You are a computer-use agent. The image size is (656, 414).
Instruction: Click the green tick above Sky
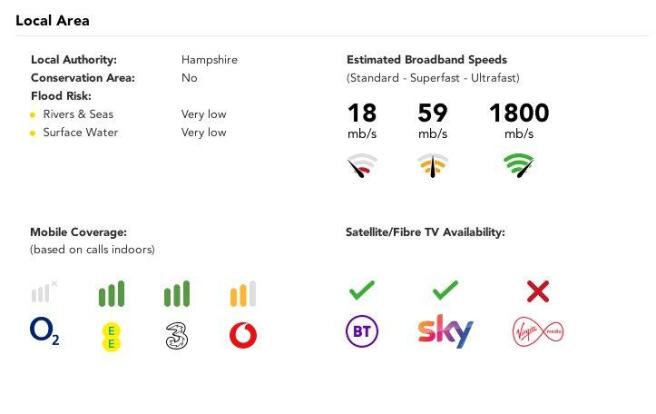coord(445,291)
